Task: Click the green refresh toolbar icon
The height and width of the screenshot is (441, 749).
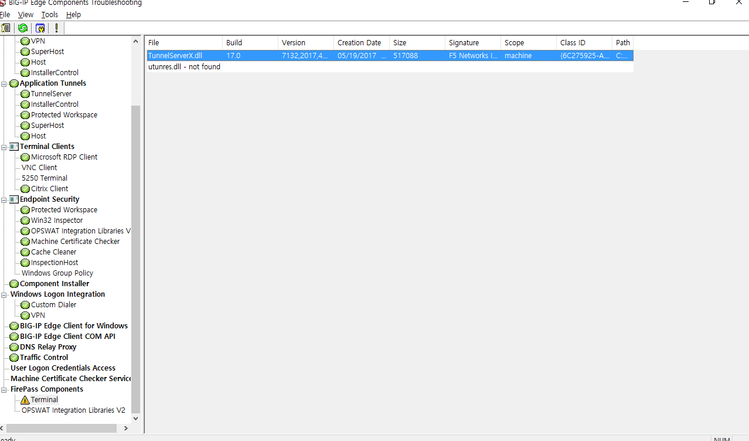Action: point(22,28)
